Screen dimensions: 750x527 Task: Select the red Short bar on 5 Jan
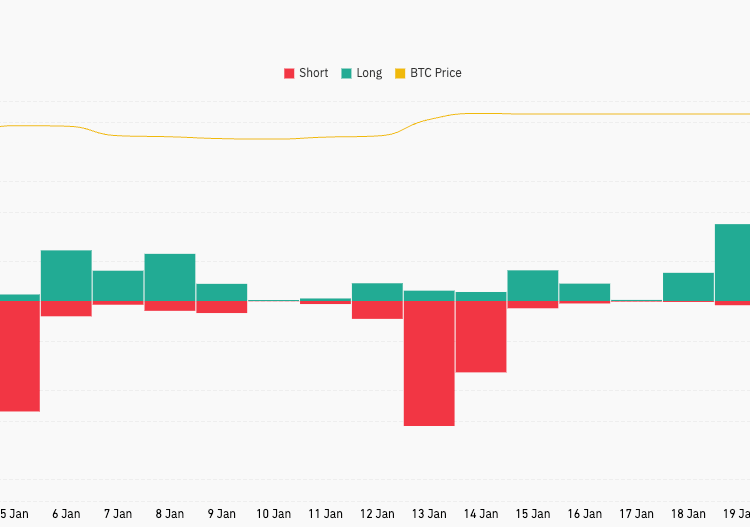tap(19, 355)
